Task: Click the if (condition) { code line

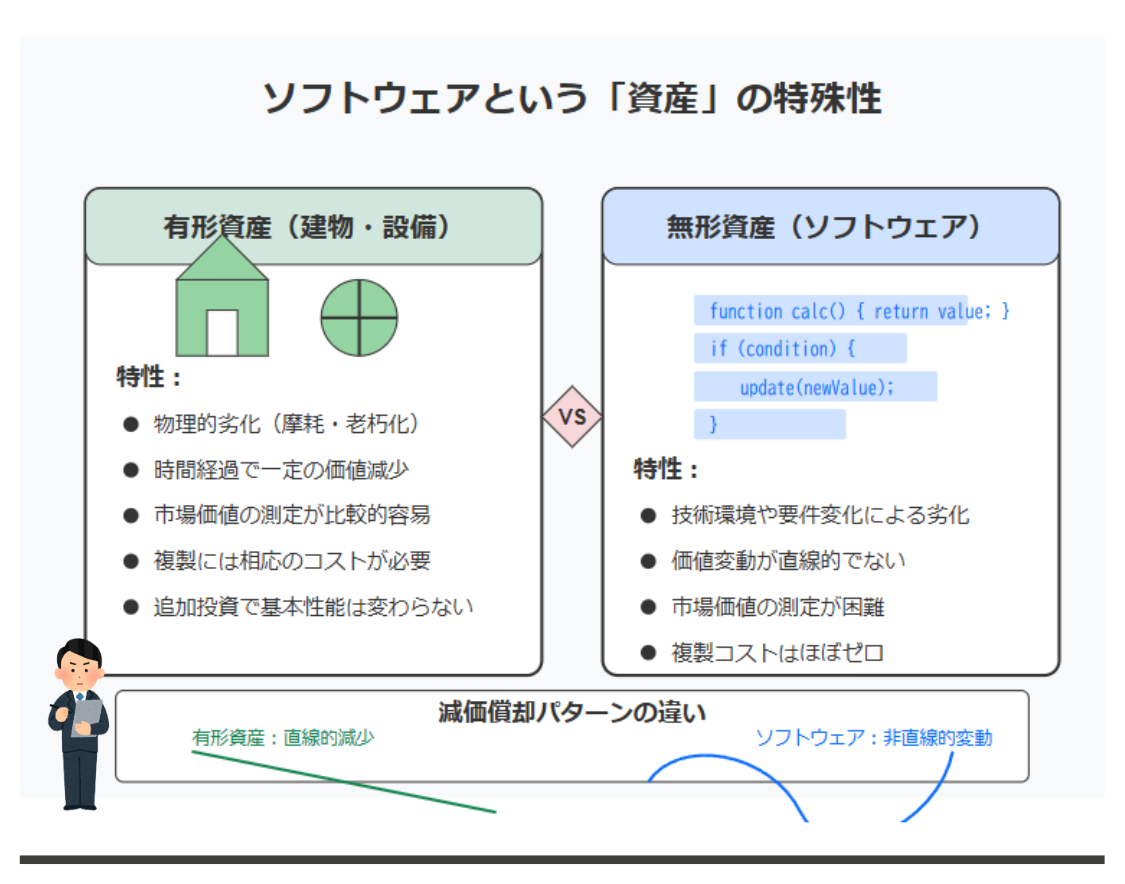Action: 801,349
